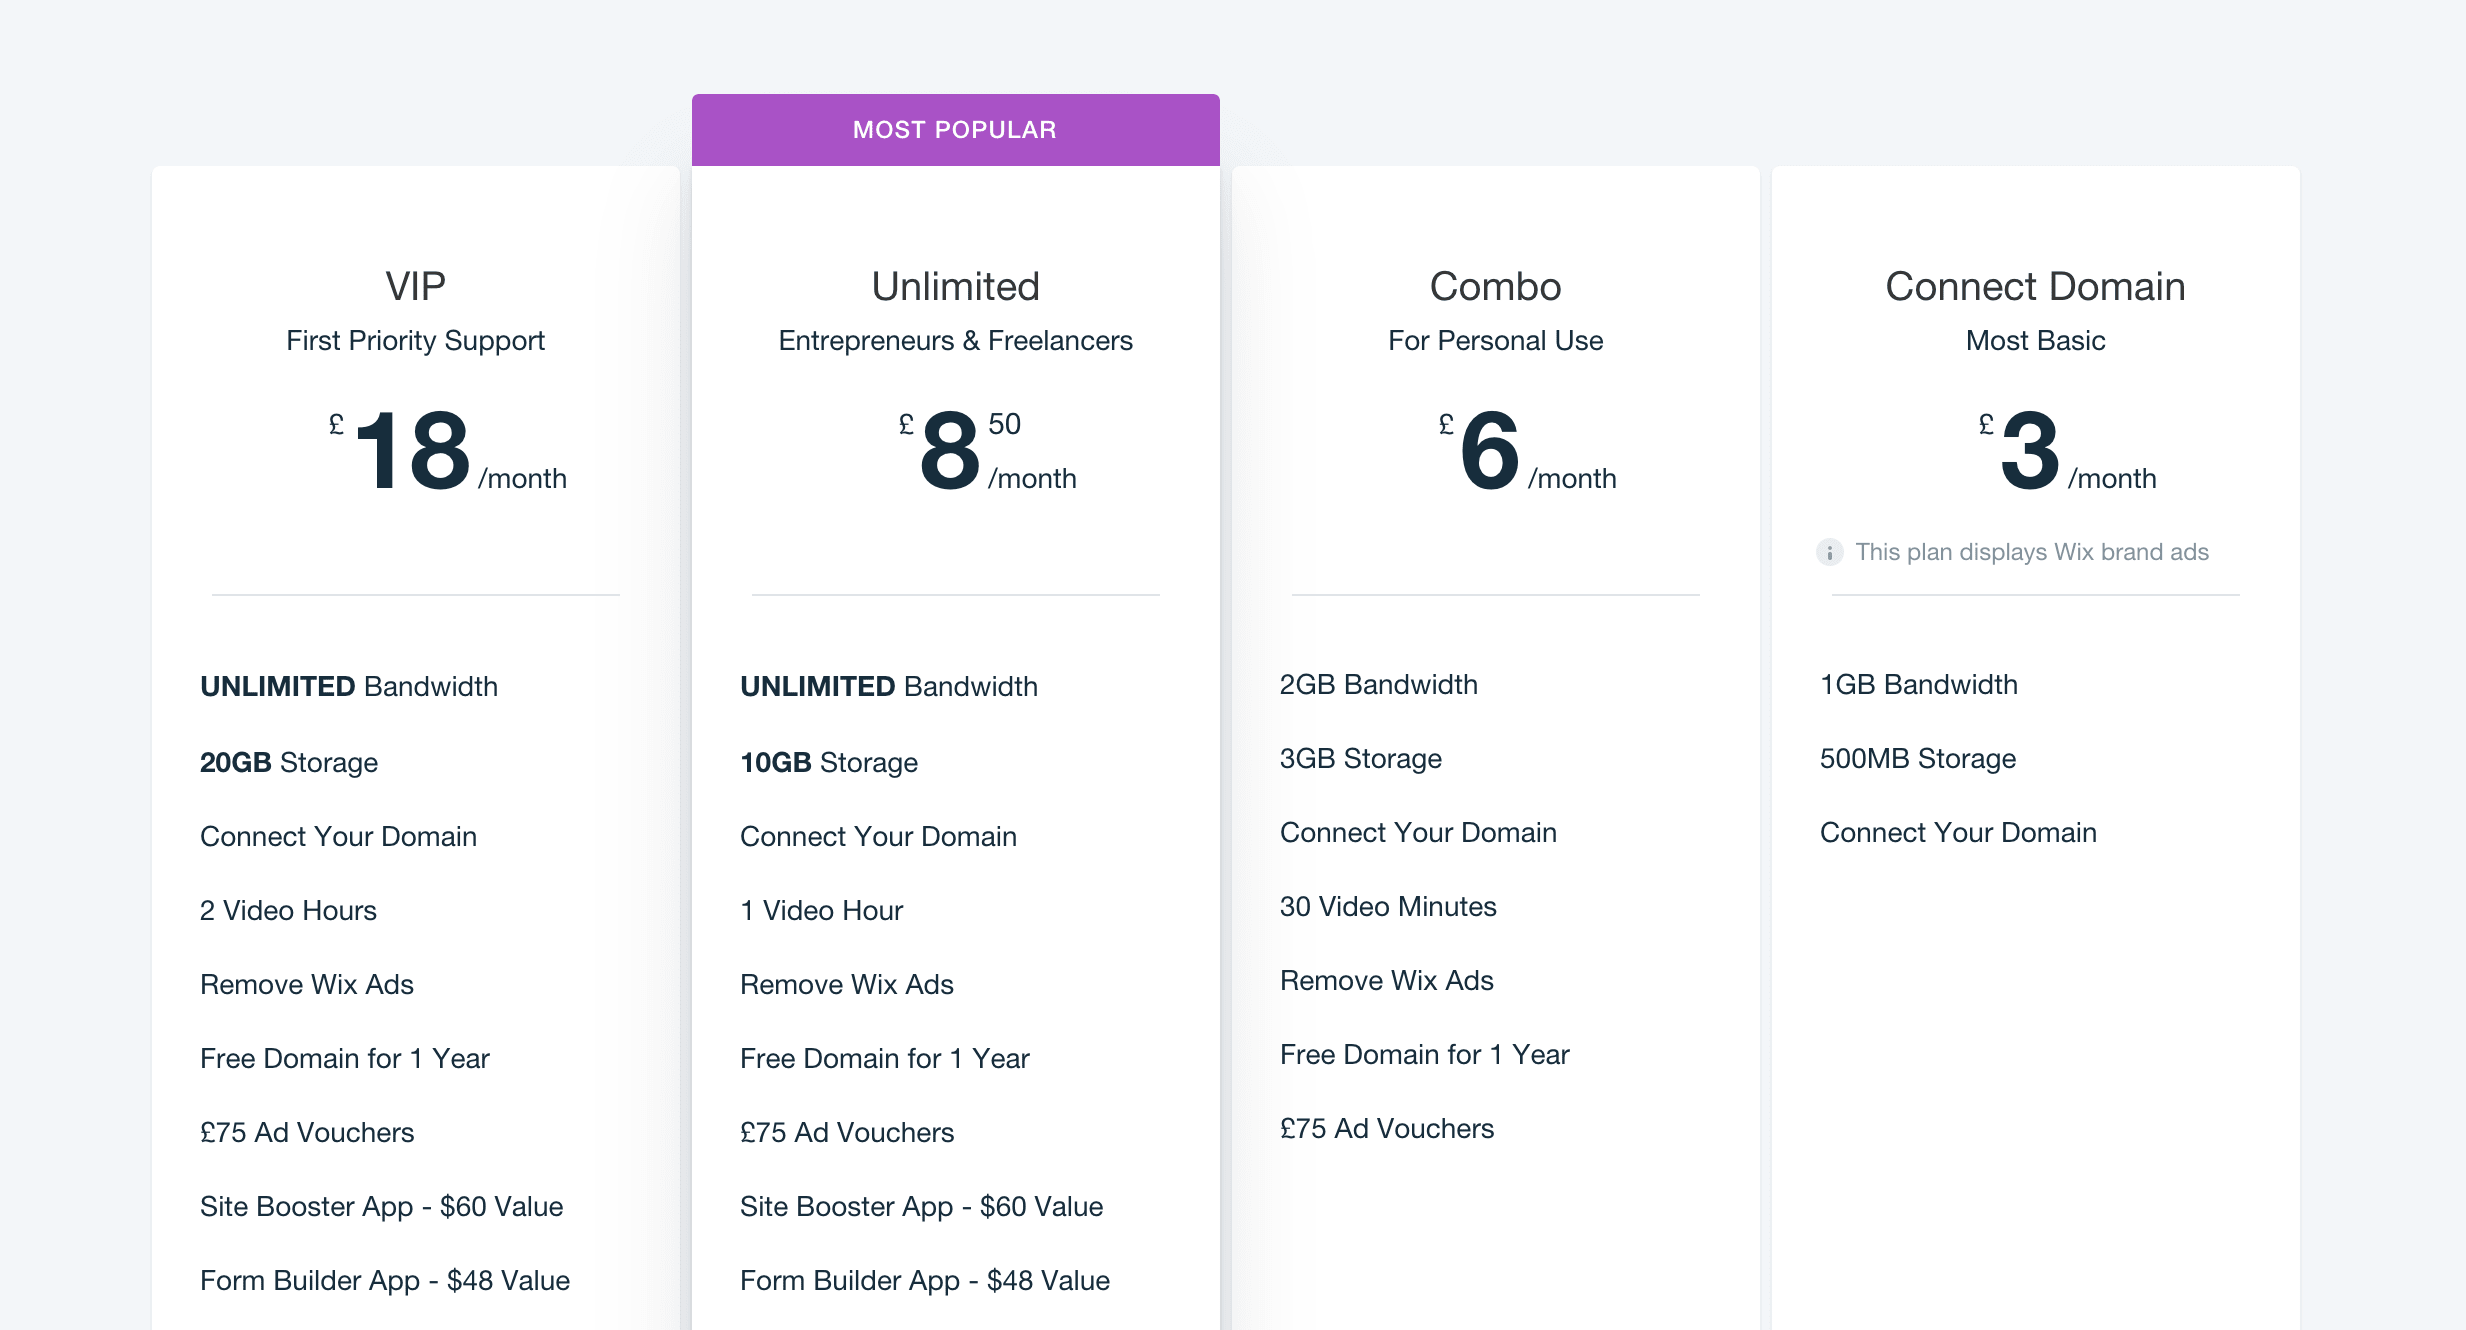The width and height of the screenshot is (2466, 1330).
Task: Click the Connect Domain plan title
Action: coord(2036,286)
